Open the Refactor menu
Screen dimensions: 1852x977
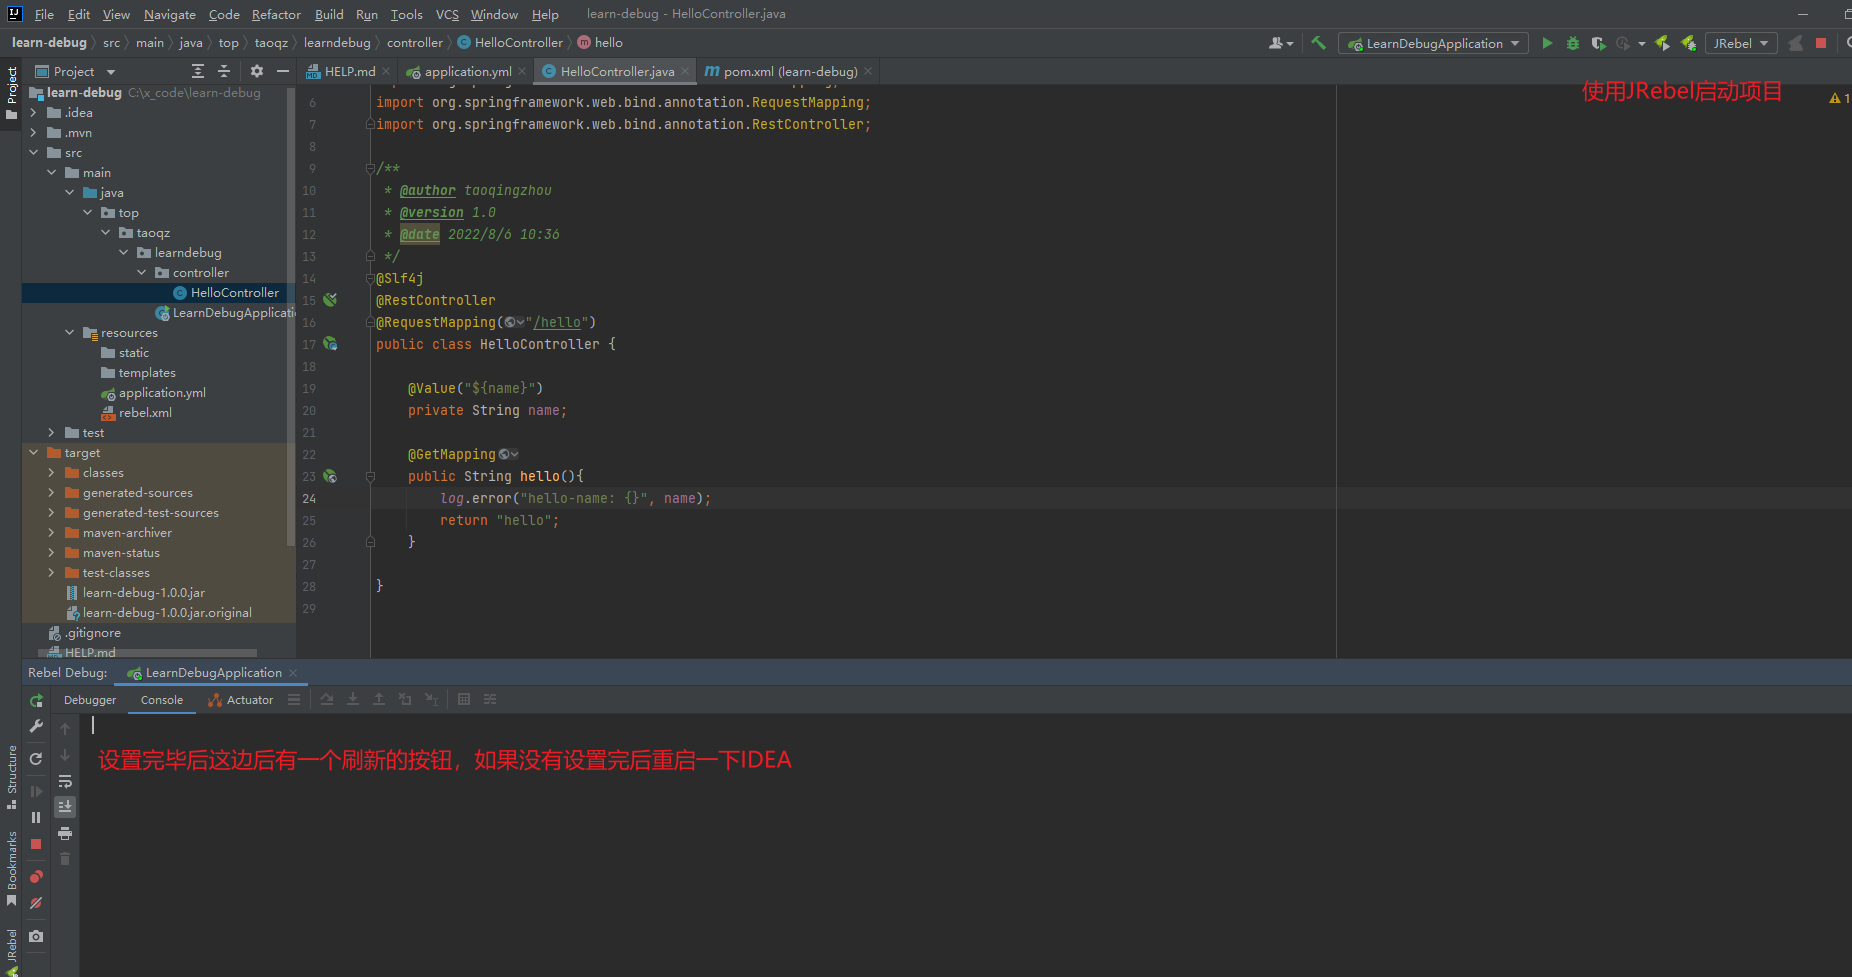click(x=276, y=14)
